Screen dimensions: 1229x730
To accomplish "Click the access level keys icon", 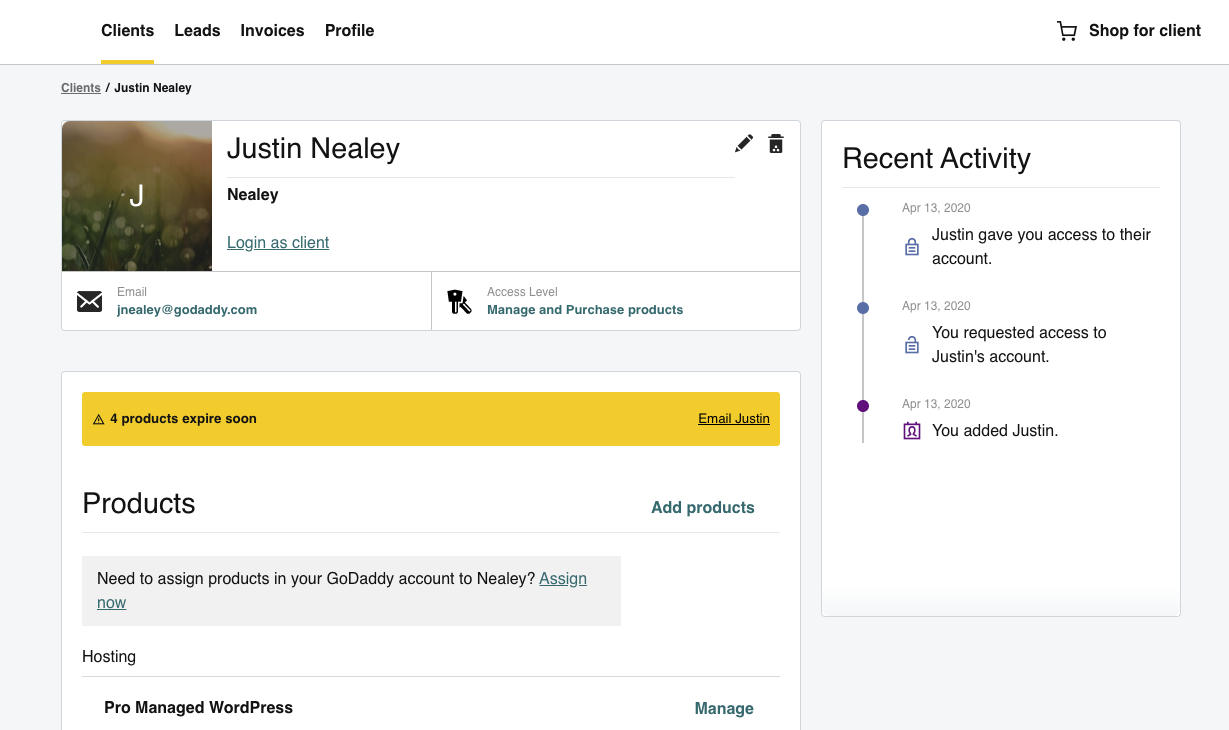I will pyautogui.click(x=459, y=301).
